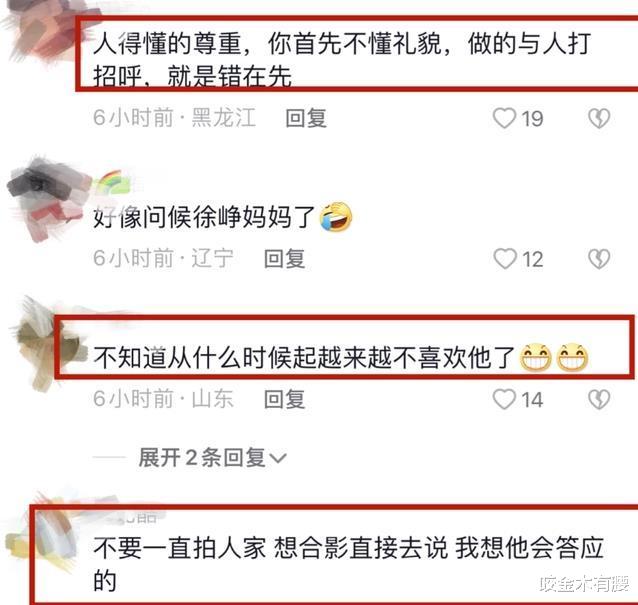Tap broken heart on Liaoning comment
Image resolution: width=638 pixels, height=605 pixels.
[599, 259]
